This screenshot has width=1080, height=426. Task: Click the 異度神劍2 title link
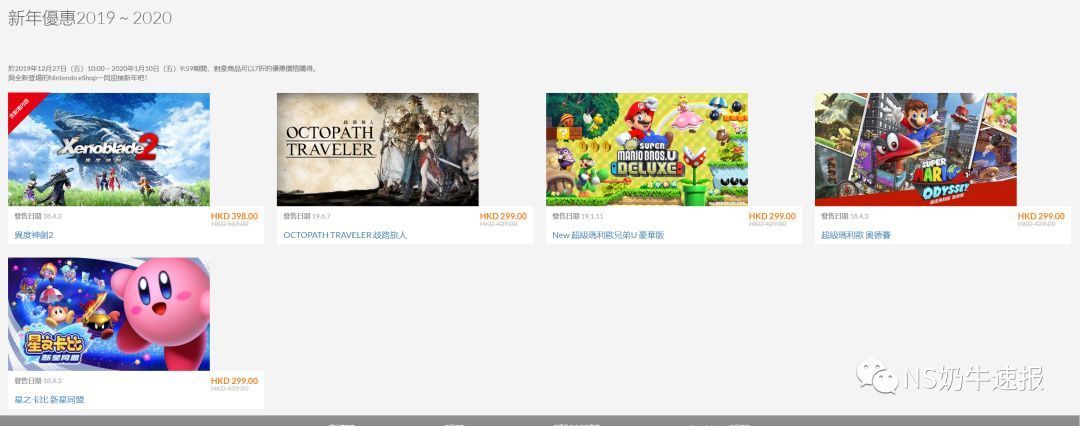pyautogui.click(x=34, y=235)
